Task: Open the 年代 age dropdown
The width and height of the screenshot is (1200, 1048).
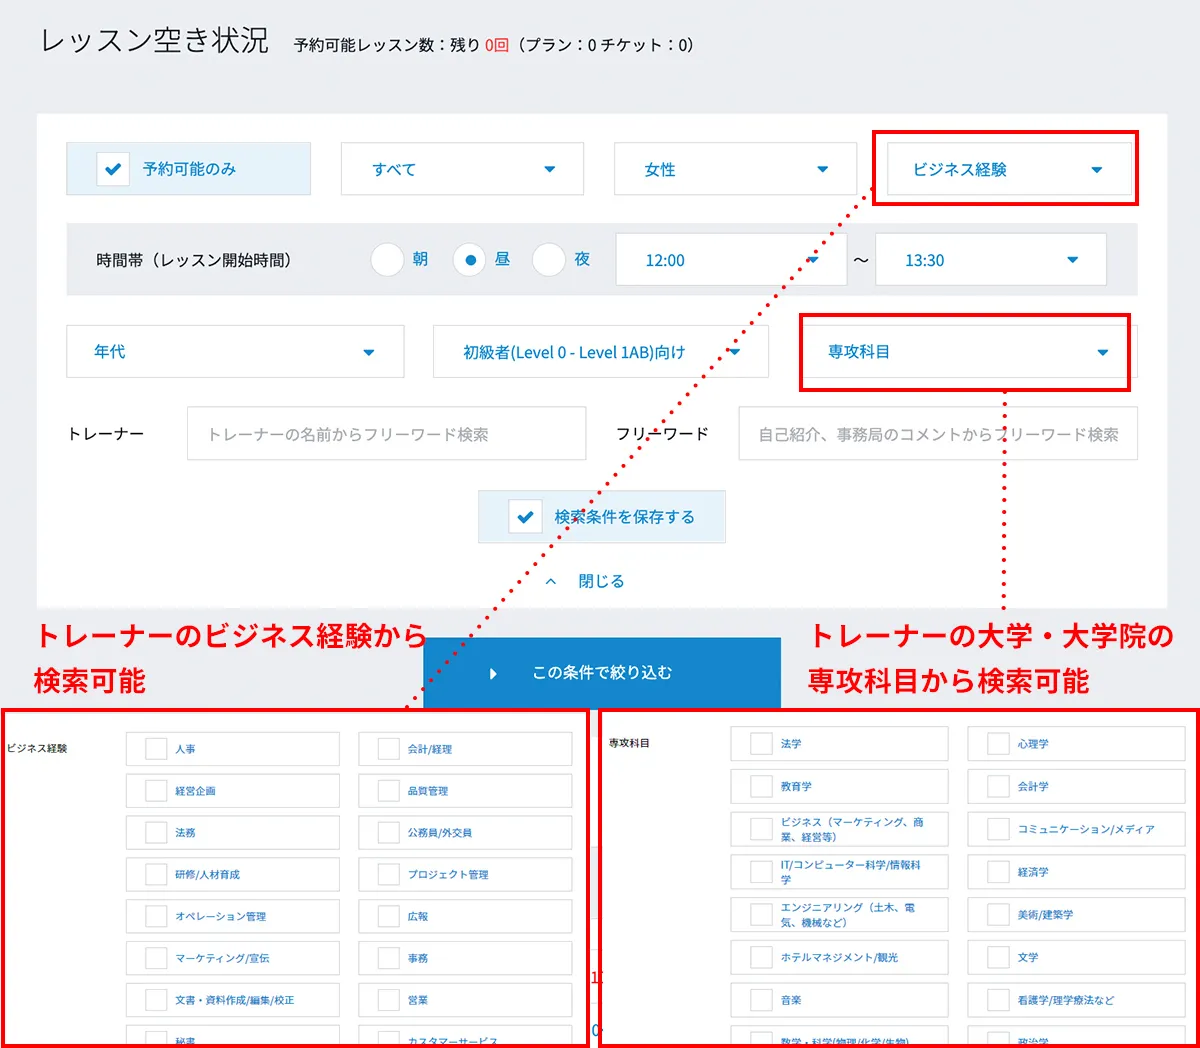Action: click(235, 352)
